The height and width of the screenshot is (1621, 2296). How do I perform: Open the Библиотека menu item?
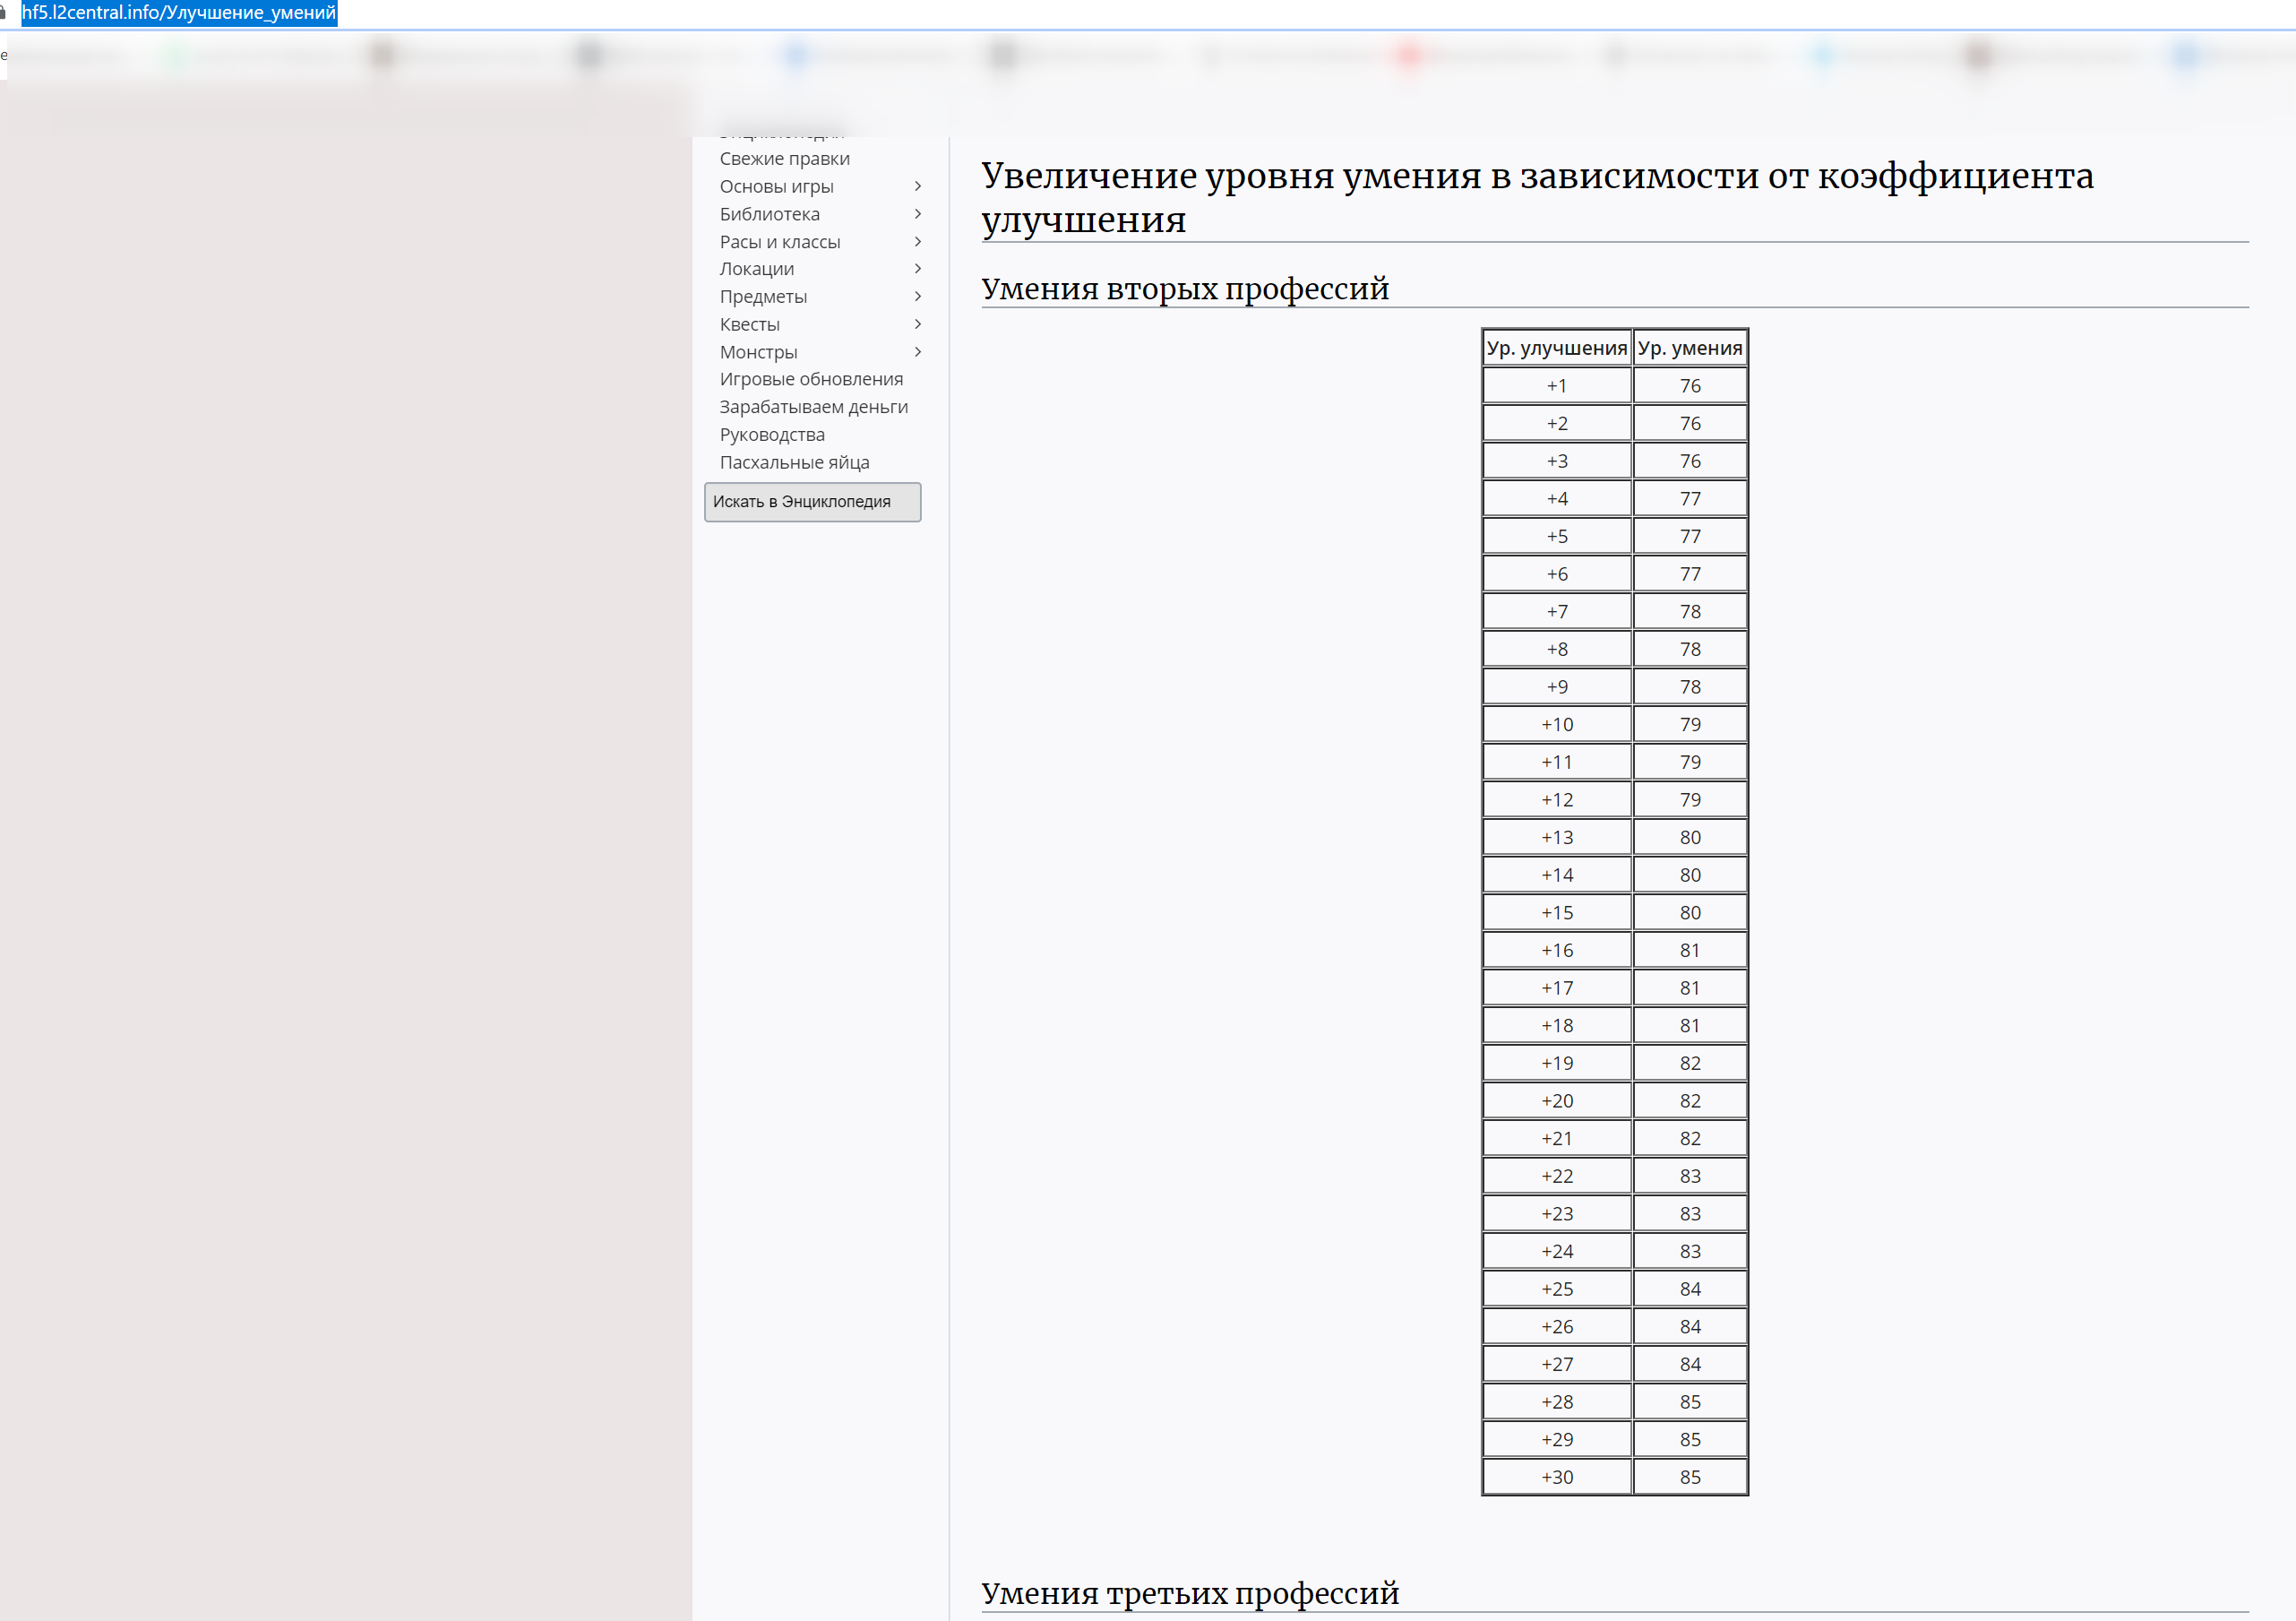[x=769, y=214]
